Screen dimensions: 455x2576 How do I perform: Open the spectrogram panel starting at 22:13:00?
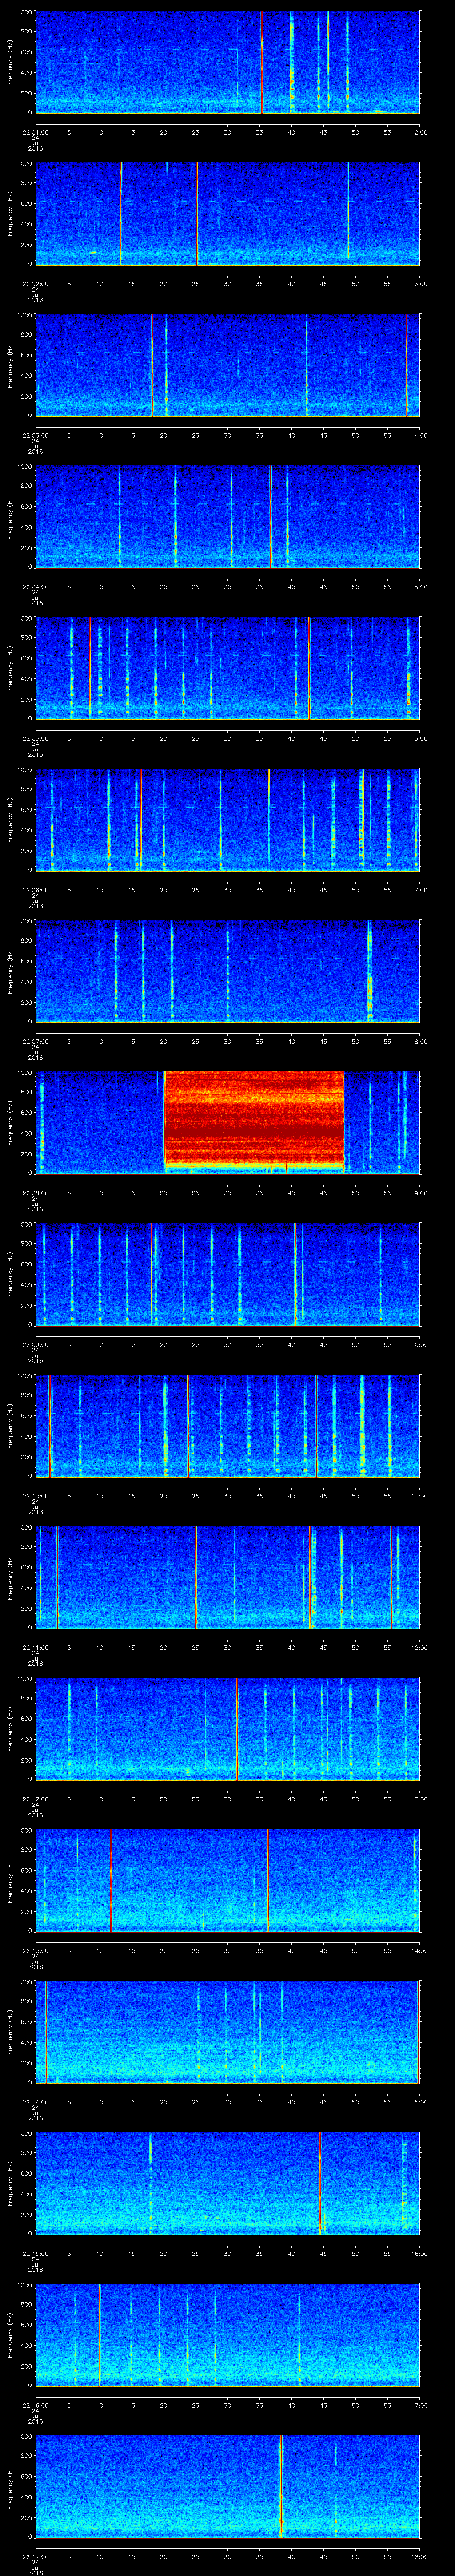pos(228,1881)
